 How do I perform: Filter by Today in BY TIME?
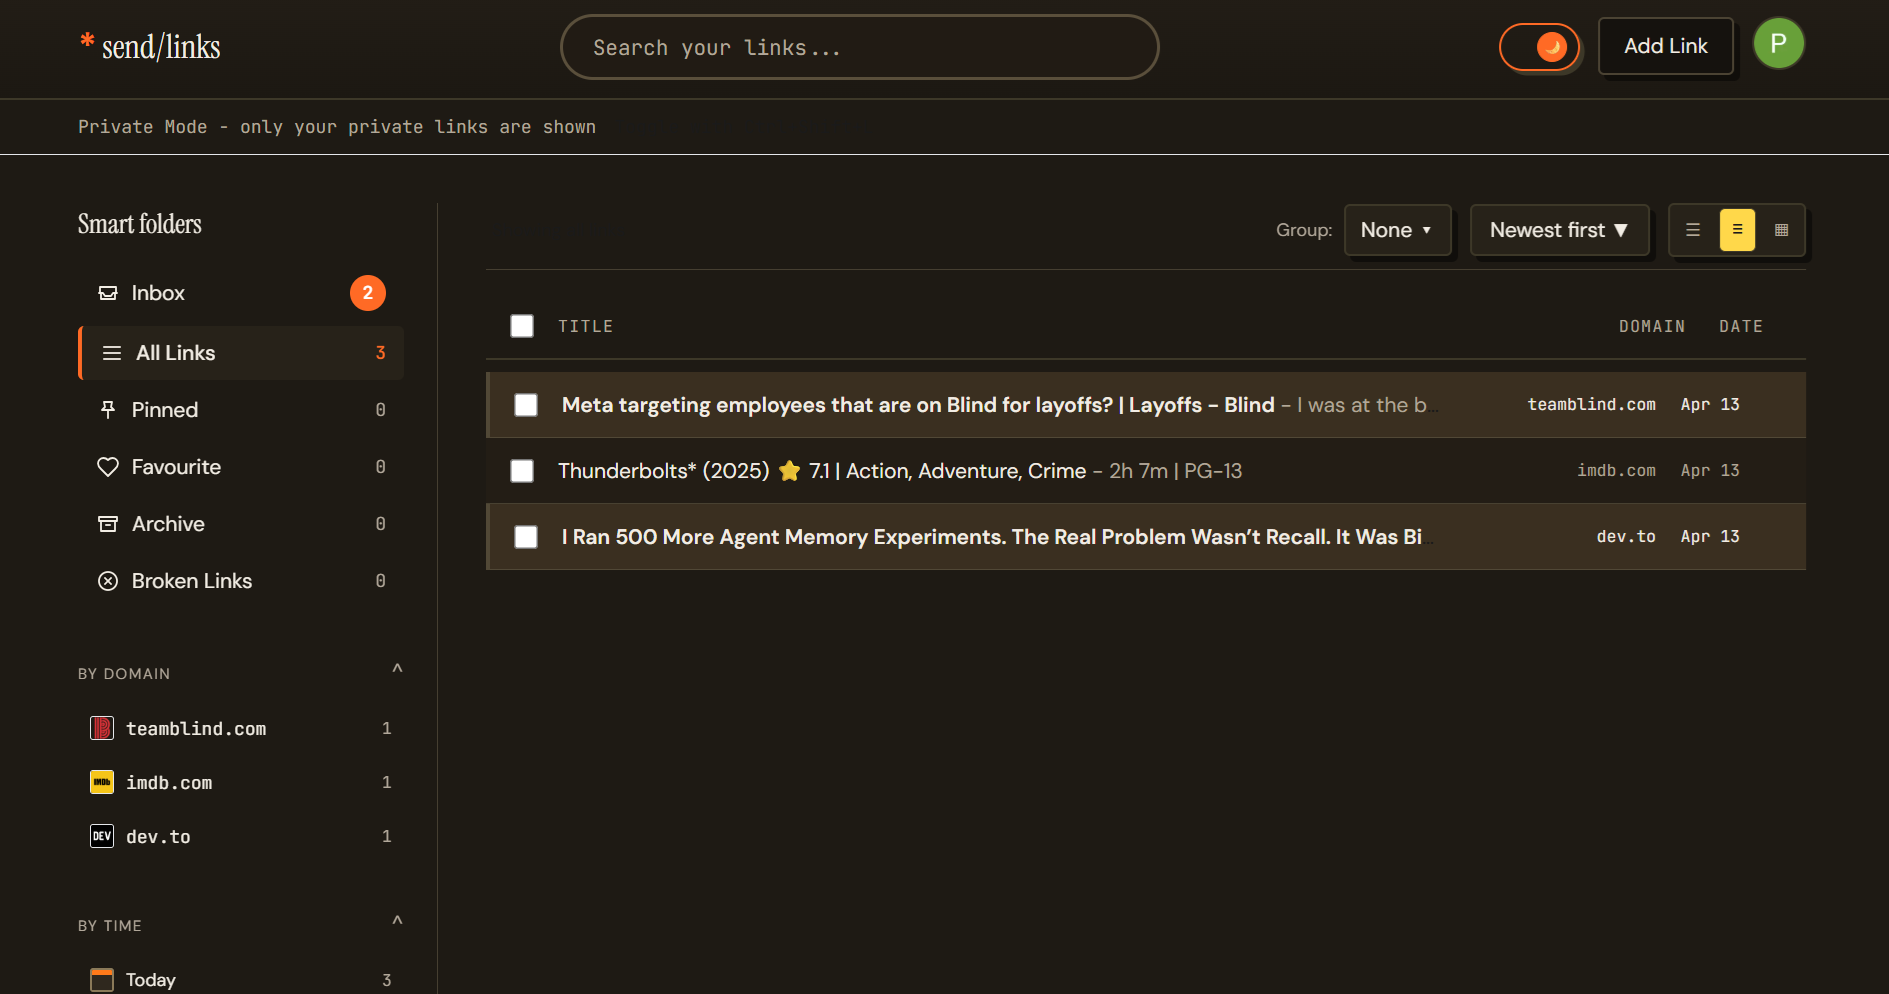(241, 980)
